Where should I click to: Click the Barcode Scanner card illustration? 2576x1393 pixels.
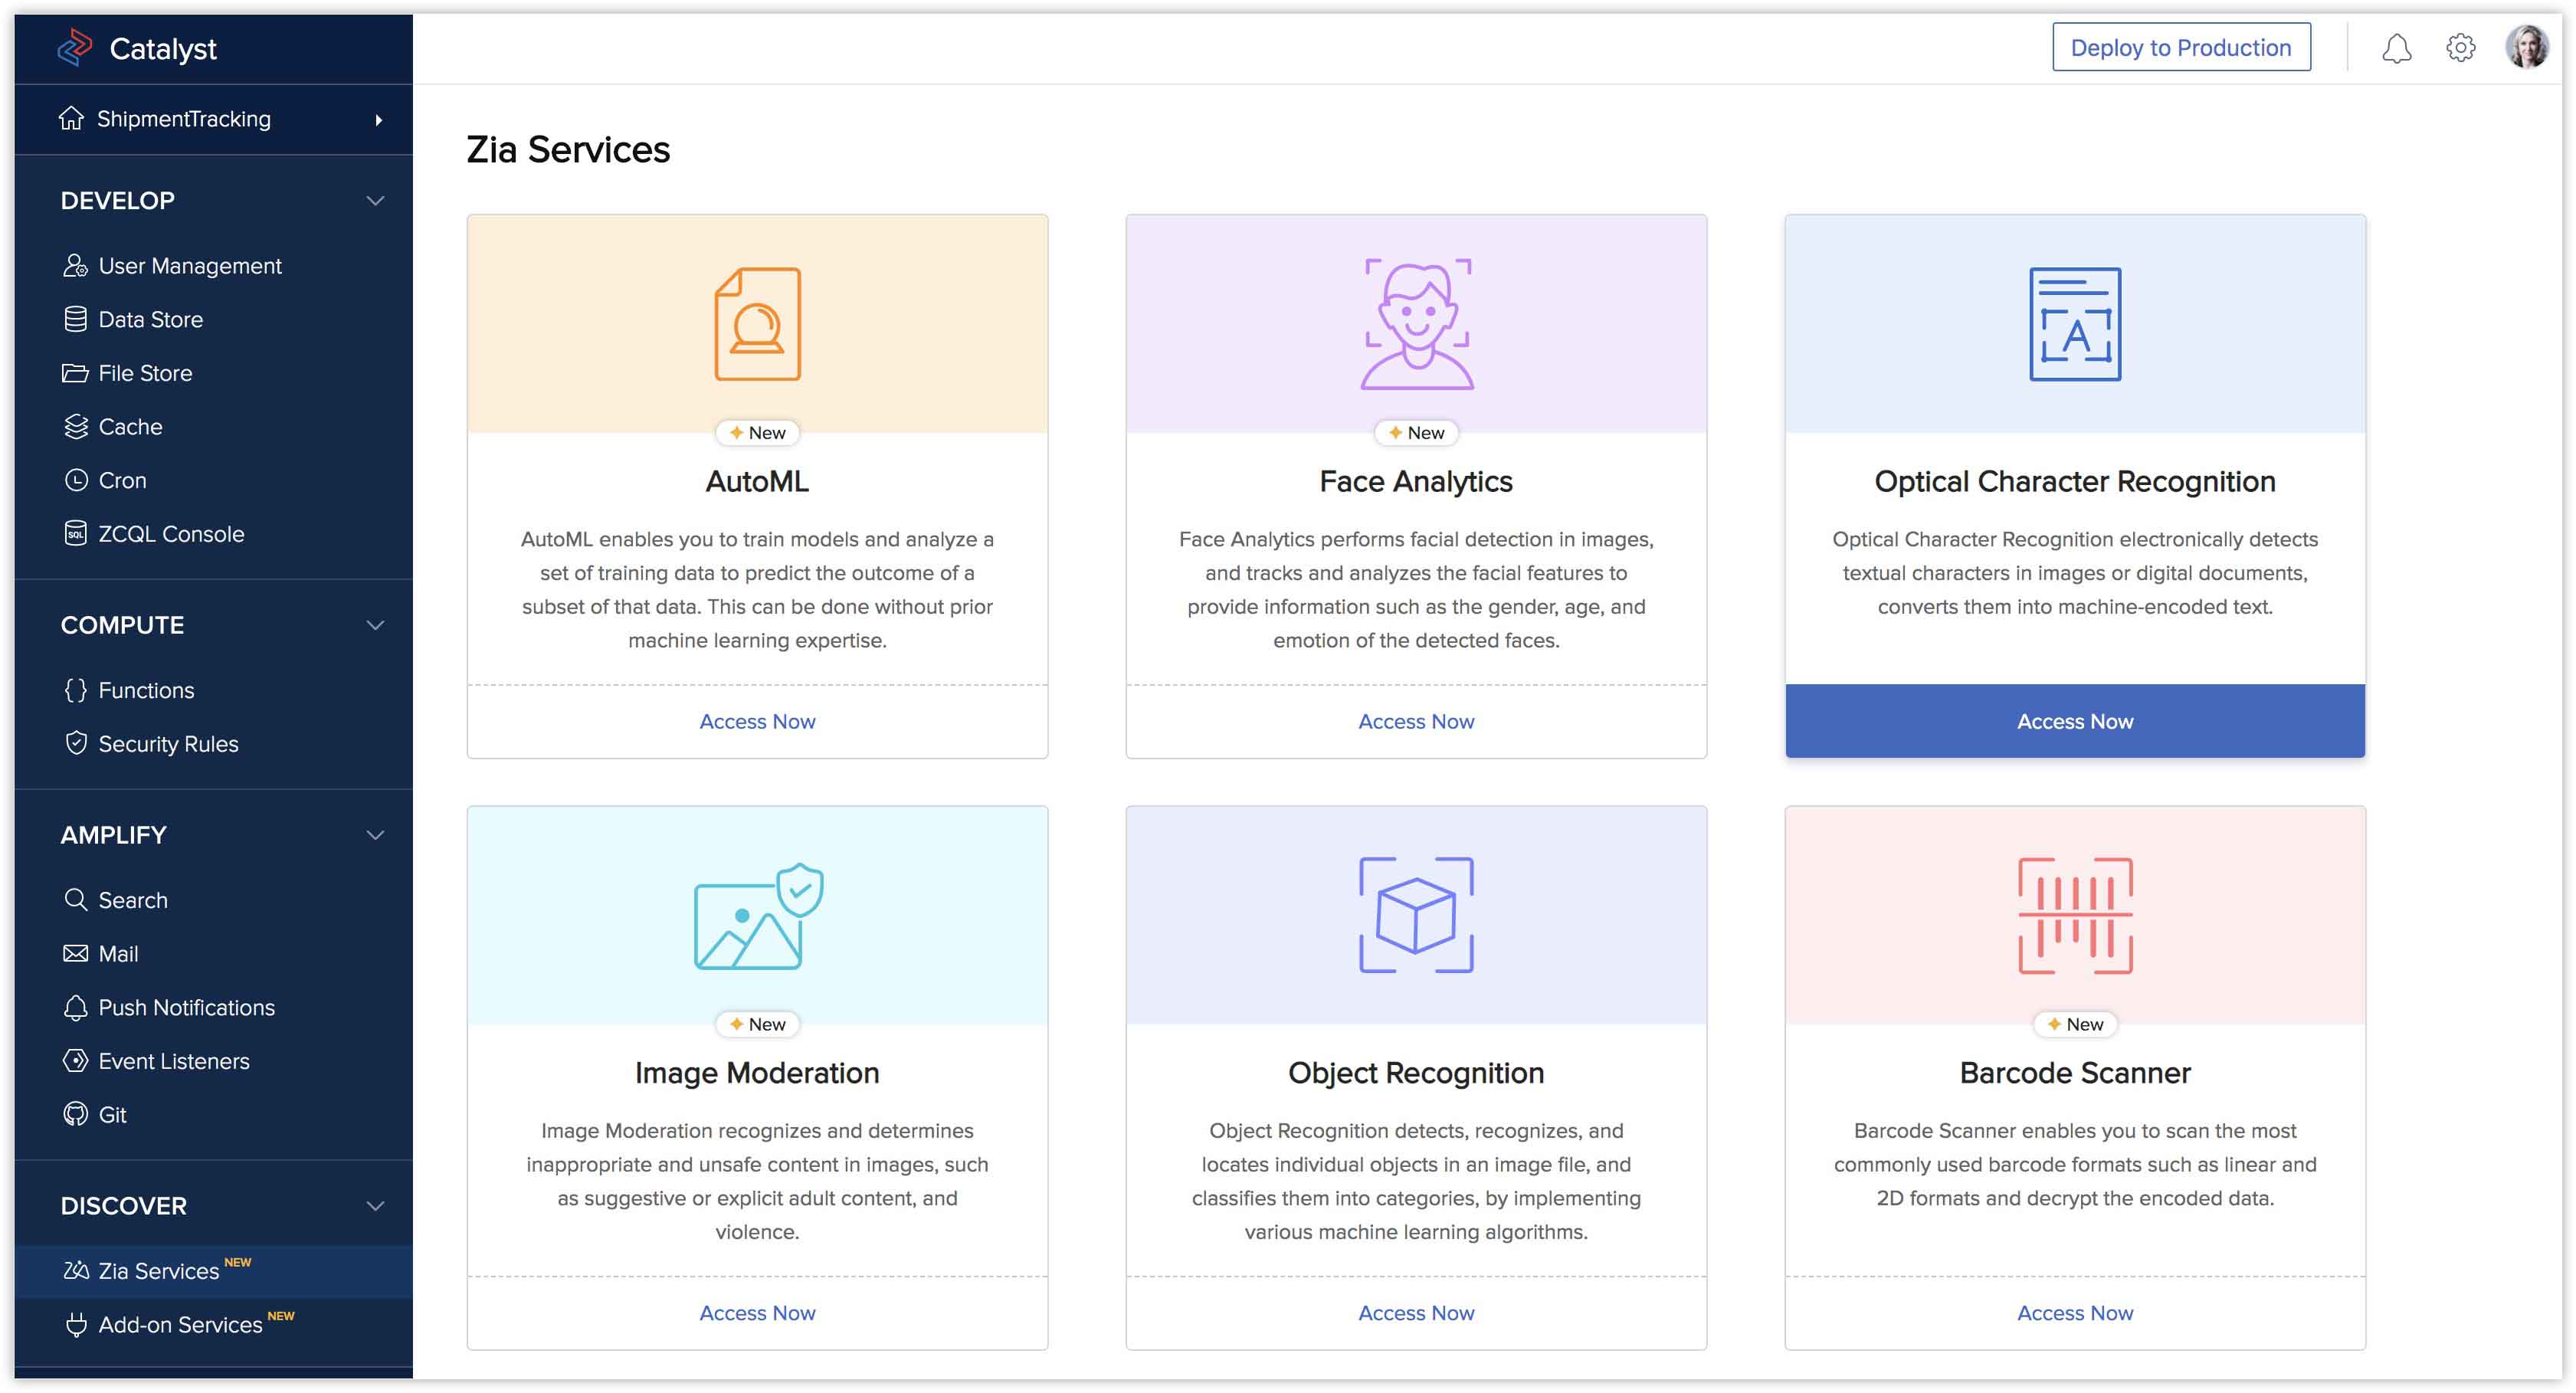point(2075,915)
